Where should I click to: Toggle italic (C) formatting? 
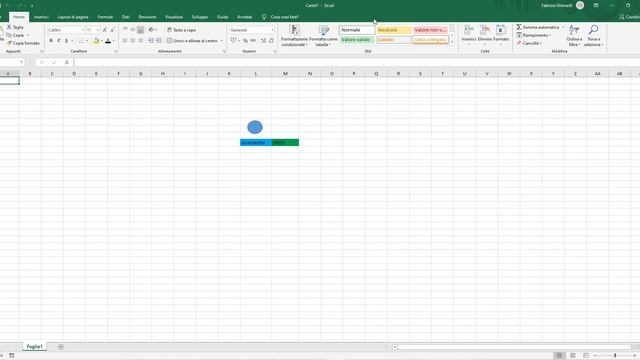click(59, 41)
